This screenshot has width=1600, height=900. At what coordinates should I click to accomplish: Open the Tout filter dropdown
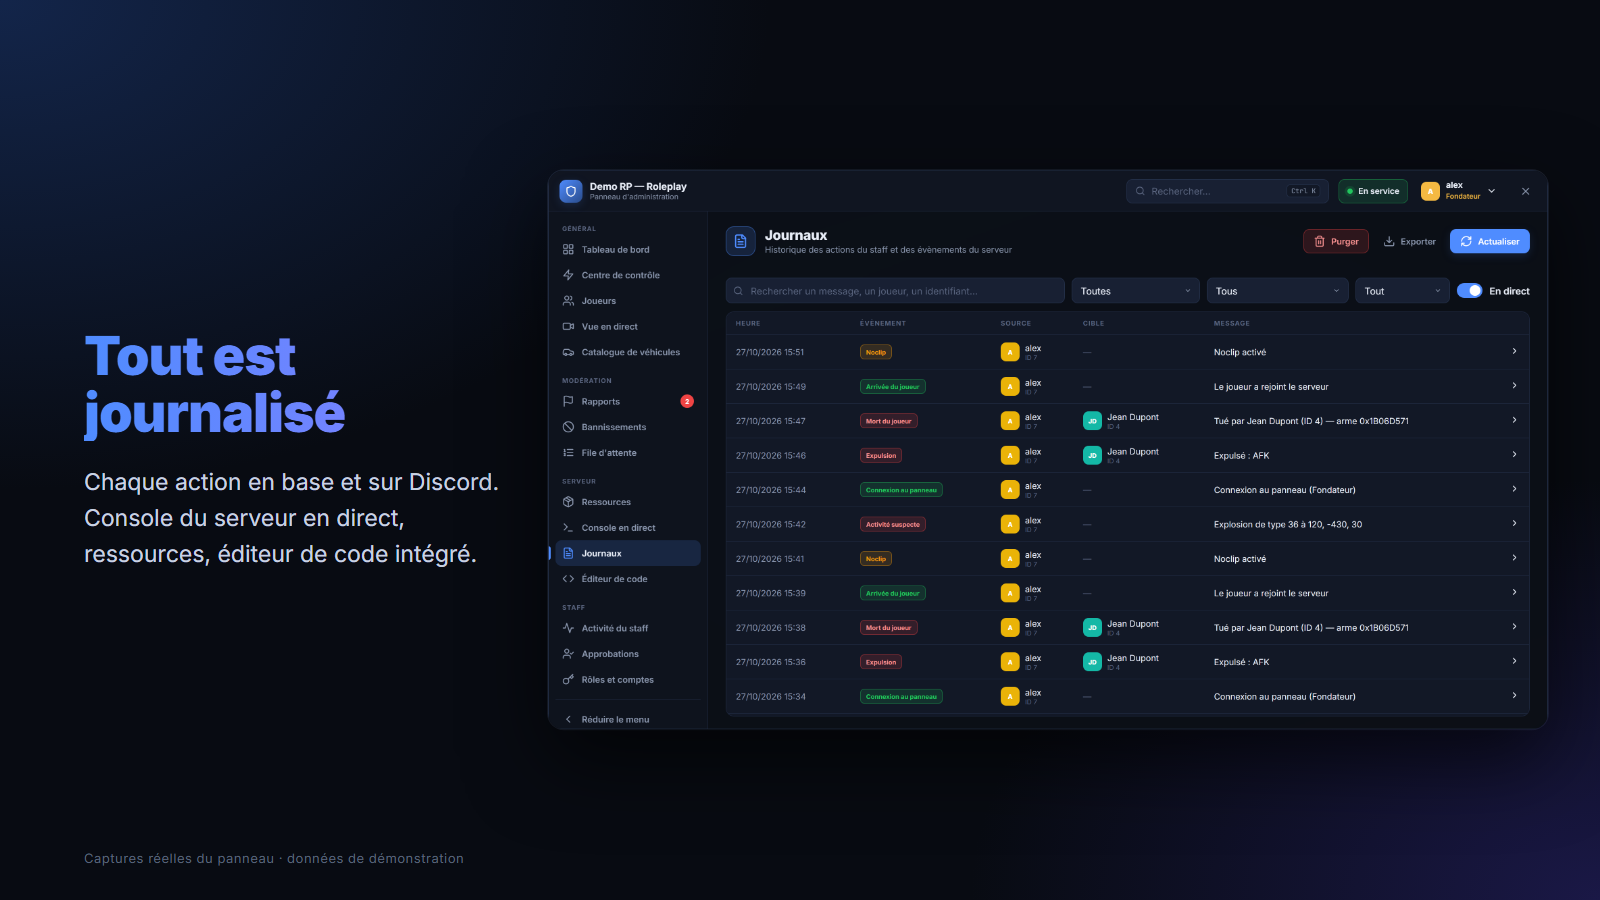[x=1402, y=291]
